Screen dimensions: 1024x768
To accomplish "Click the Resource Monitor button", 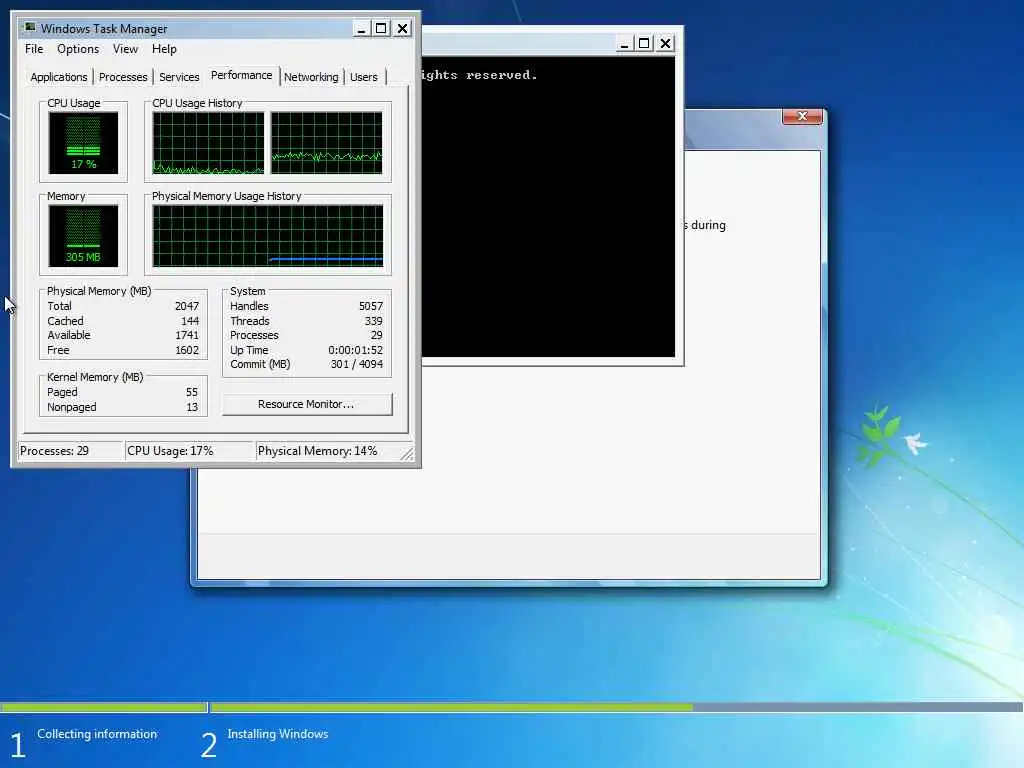I will coord(307,404).
